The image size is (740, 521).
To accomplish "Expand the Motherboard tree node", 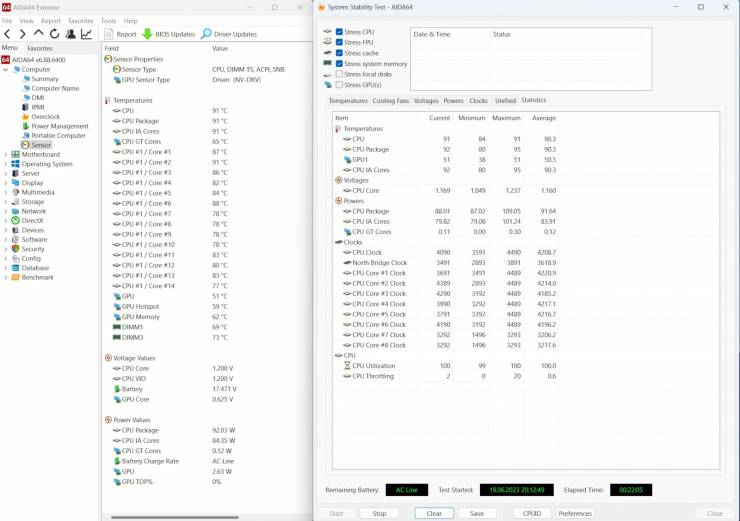I will [x=6, y=154].
